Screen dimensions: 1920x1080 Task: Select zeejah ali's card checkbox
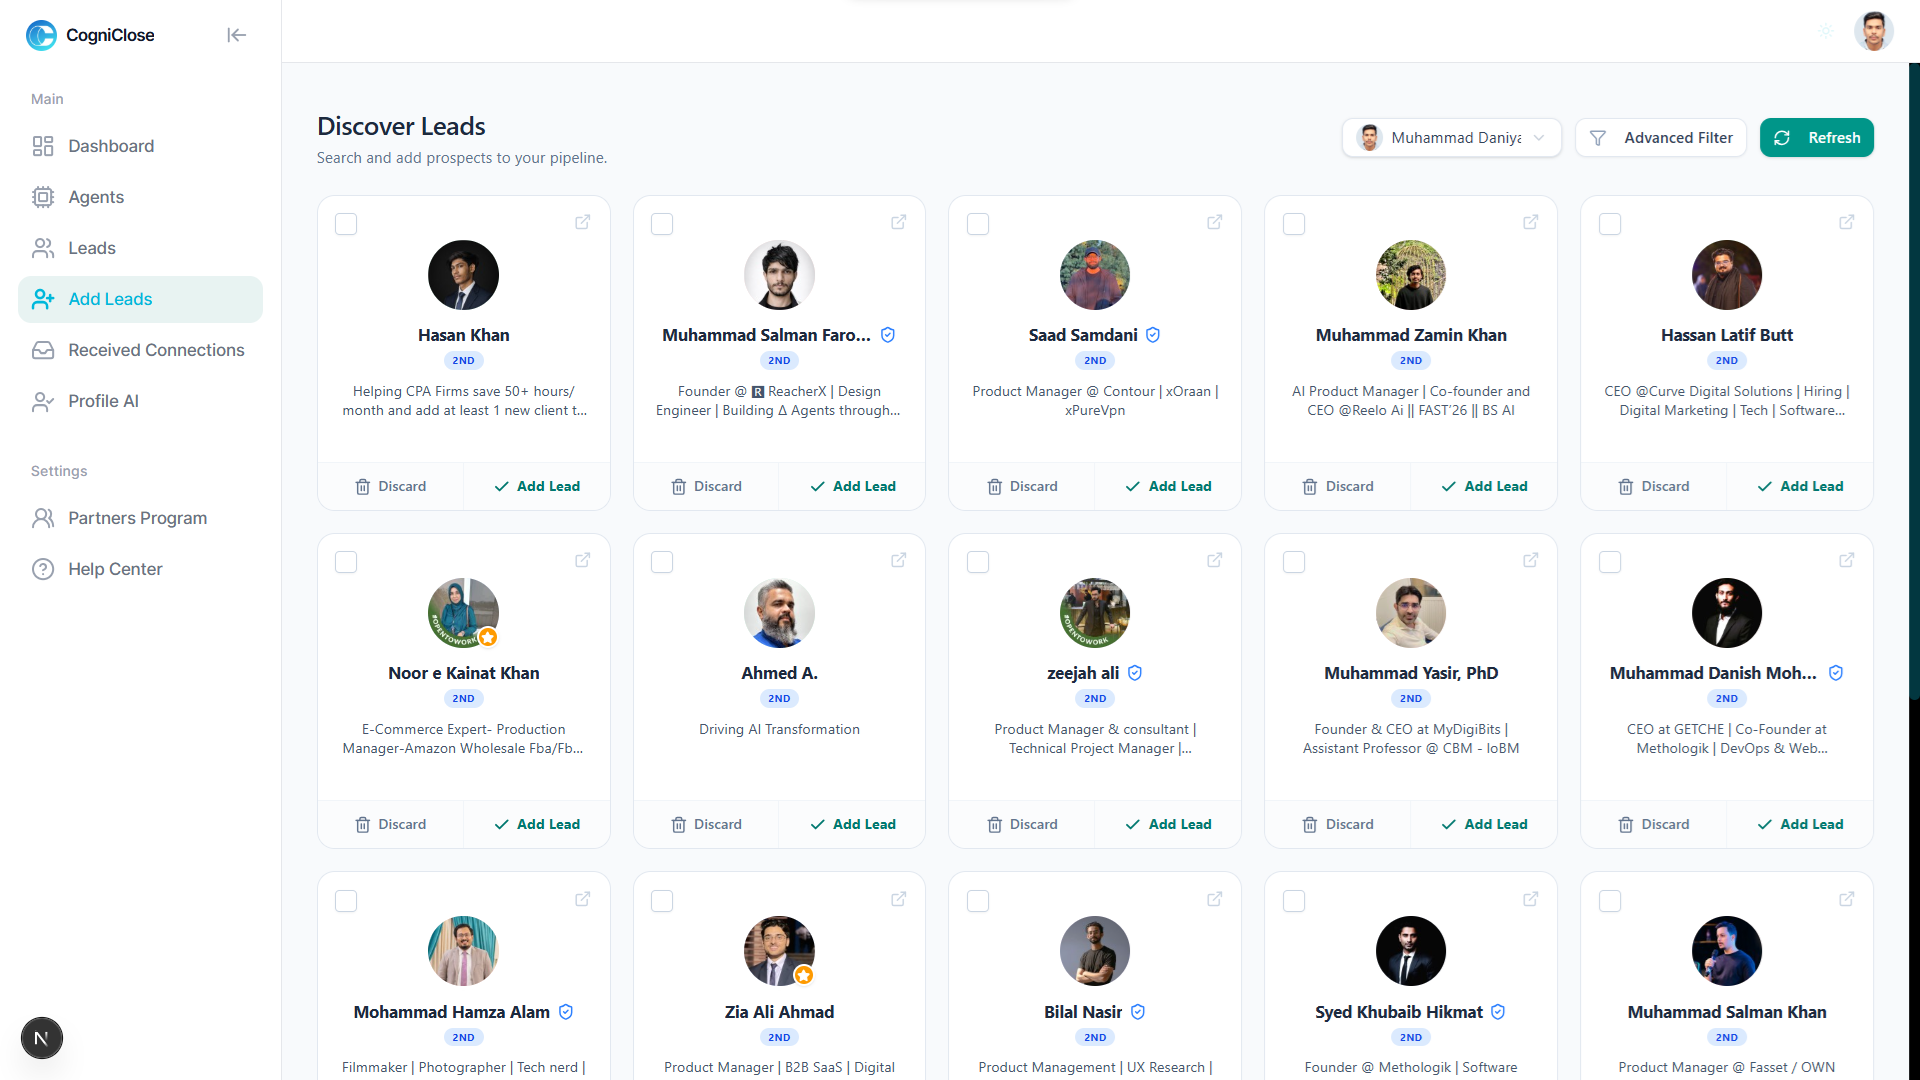(x=978, y=562)
